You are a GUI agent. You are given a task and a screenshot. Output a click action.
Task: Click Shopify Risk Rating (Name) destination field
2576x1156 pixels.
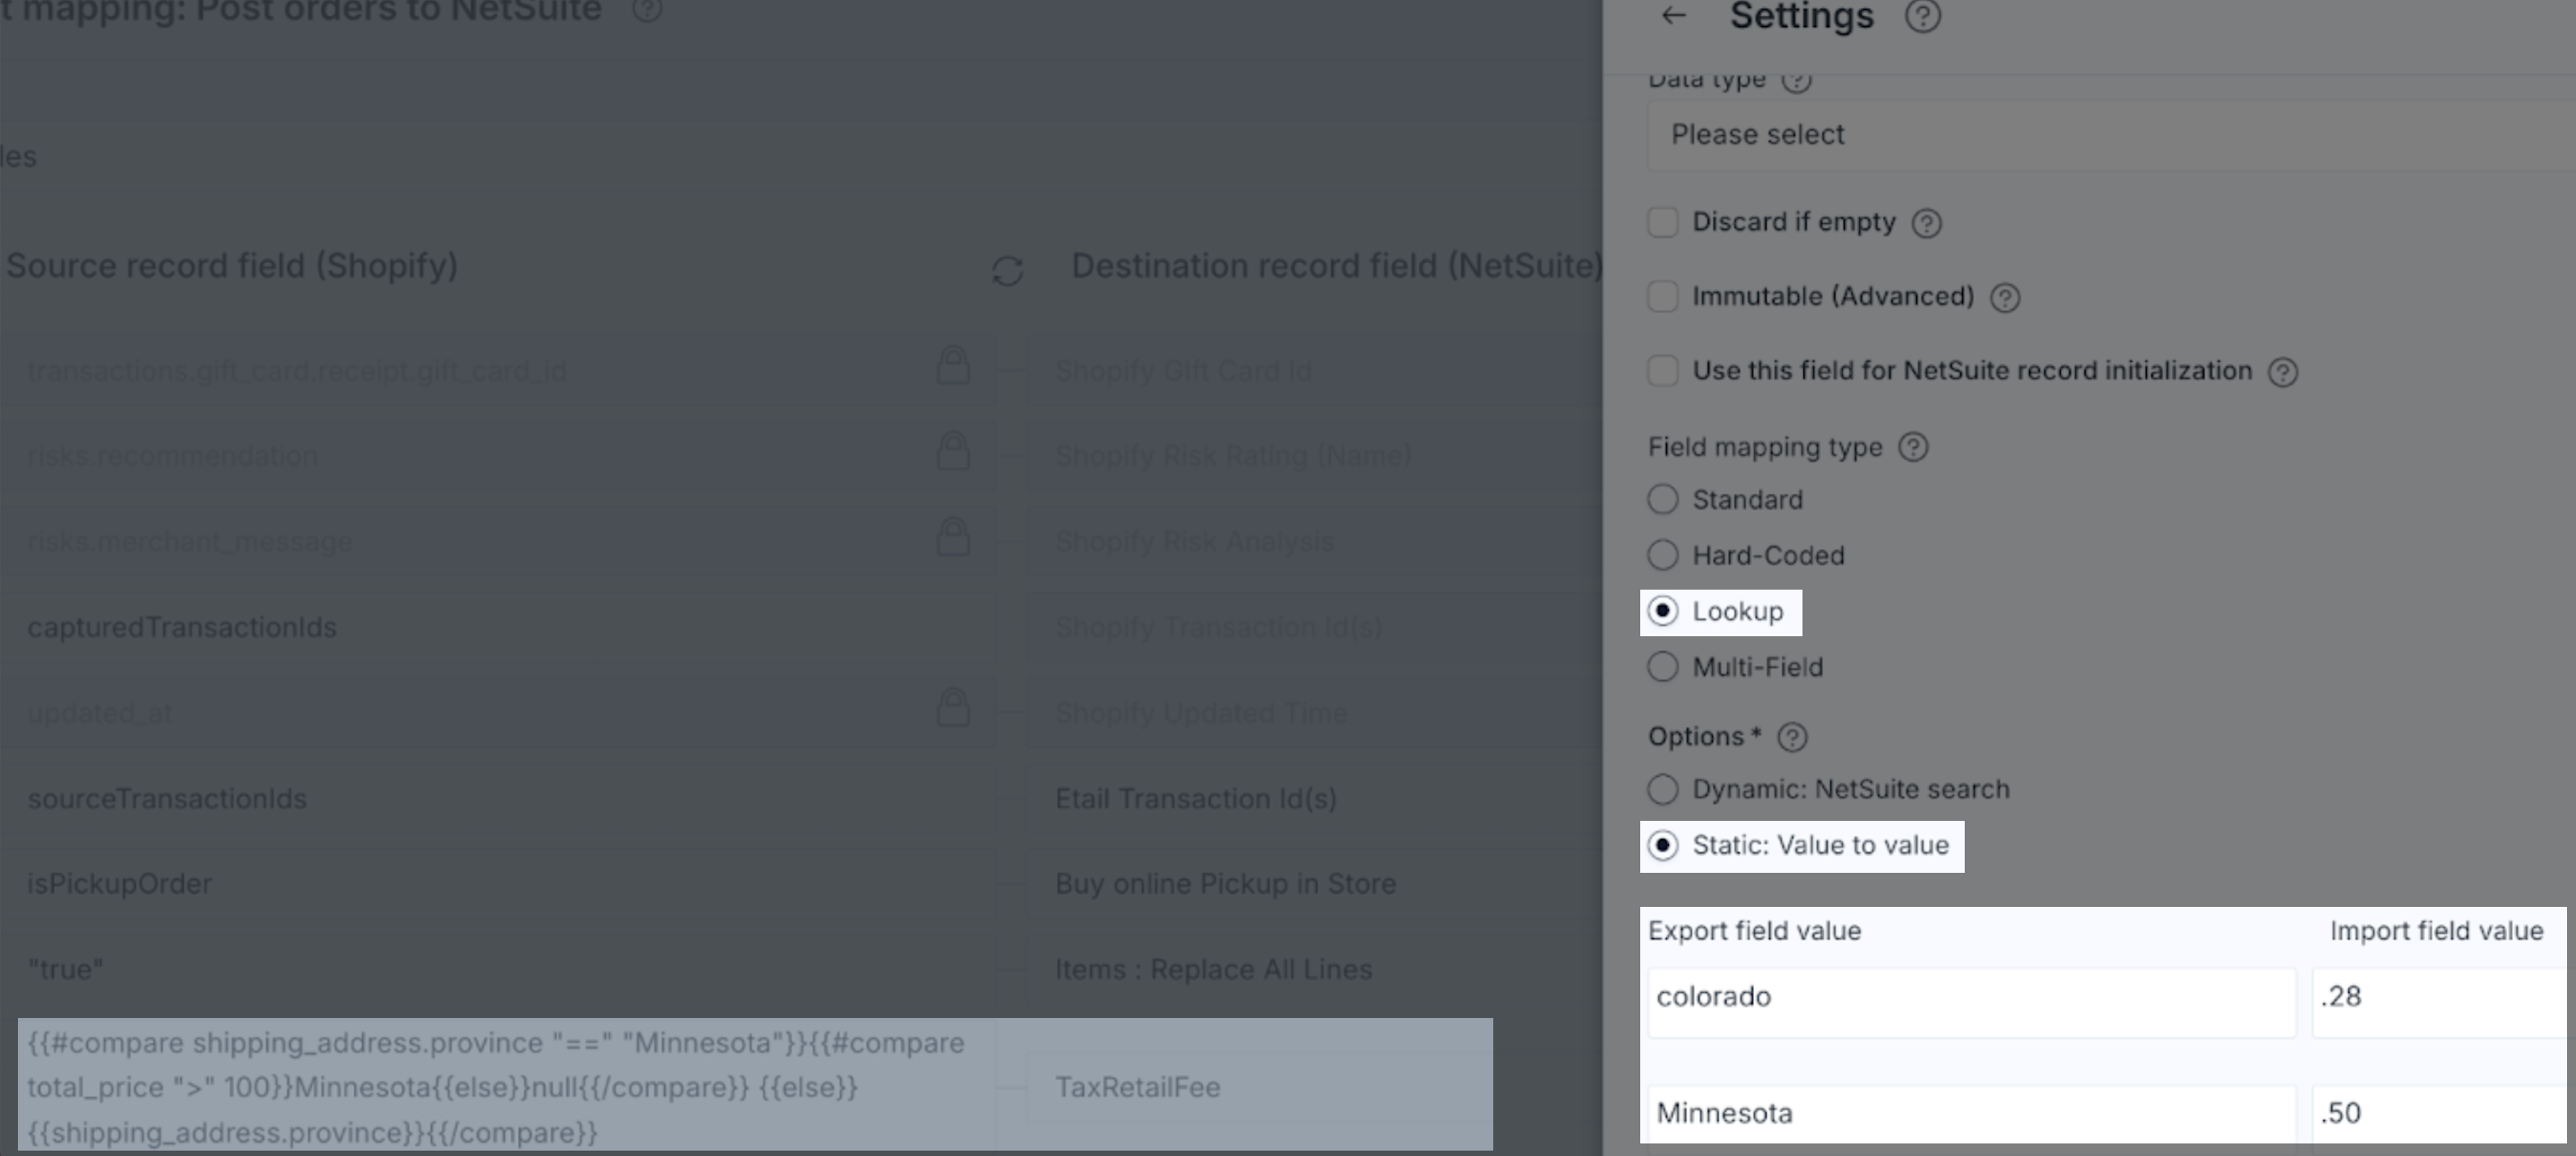(x=1315, y=456)
